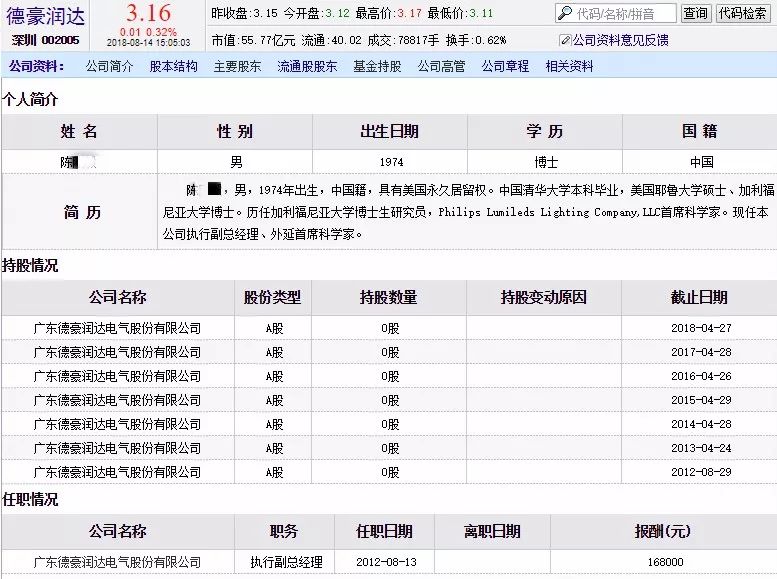Switch to 股本结构 tab

[173, 66]
